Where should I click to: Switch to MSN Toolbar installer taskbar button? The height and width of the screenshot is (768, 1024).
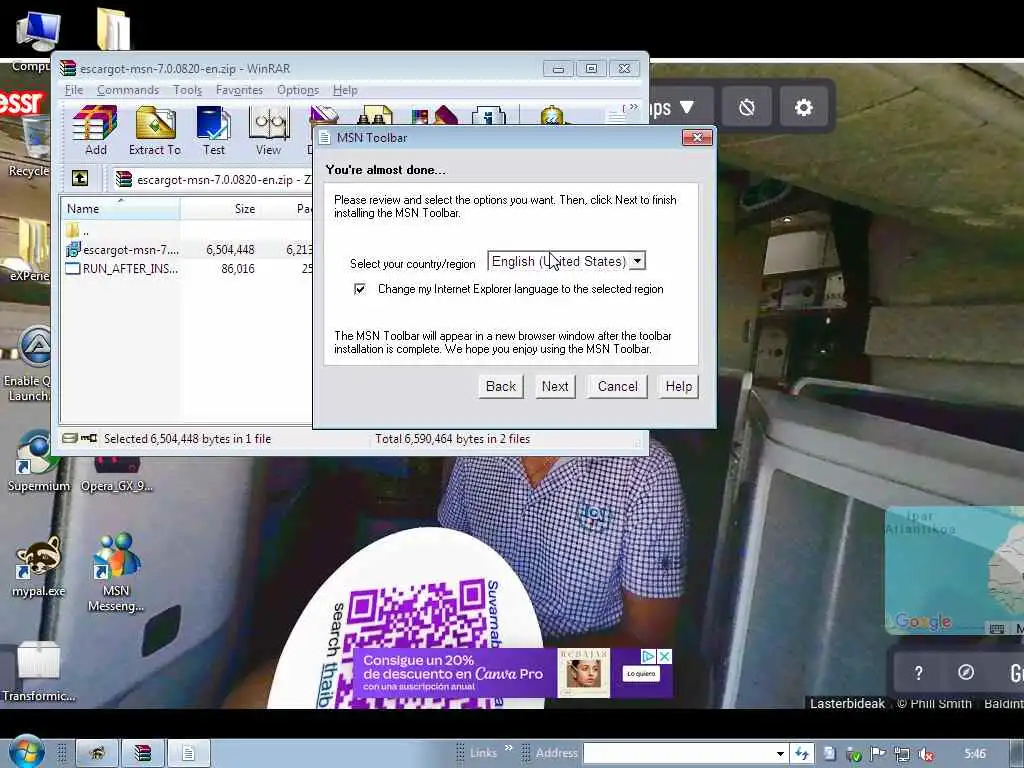click(188, 754)
